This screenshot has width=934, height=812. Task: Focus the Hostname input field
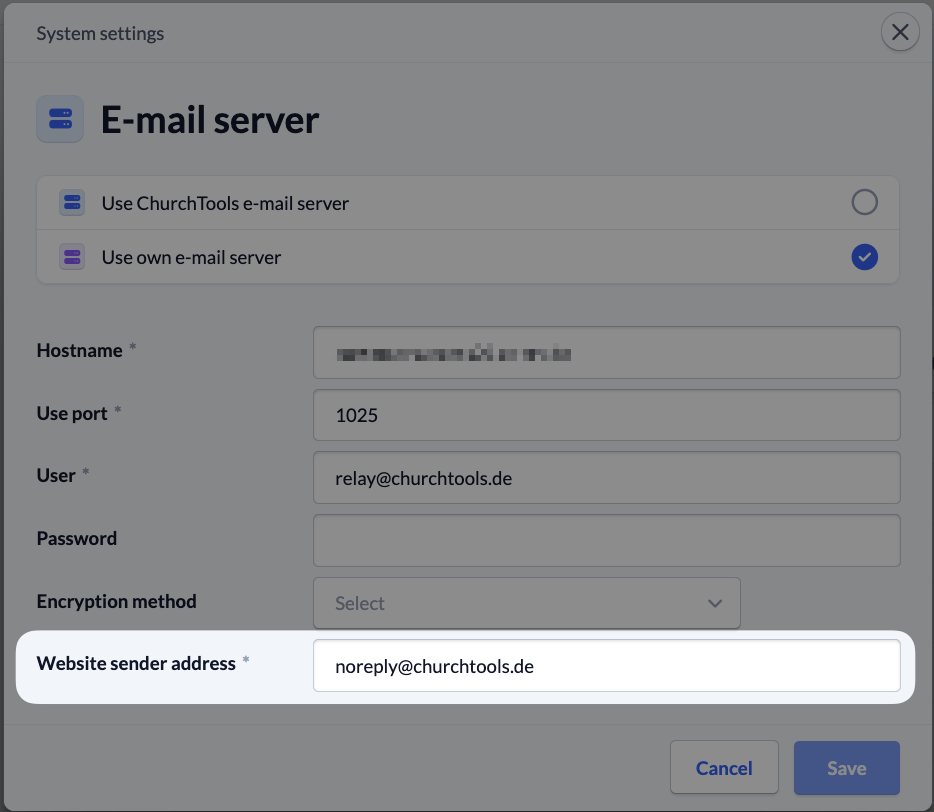[606, 352]
